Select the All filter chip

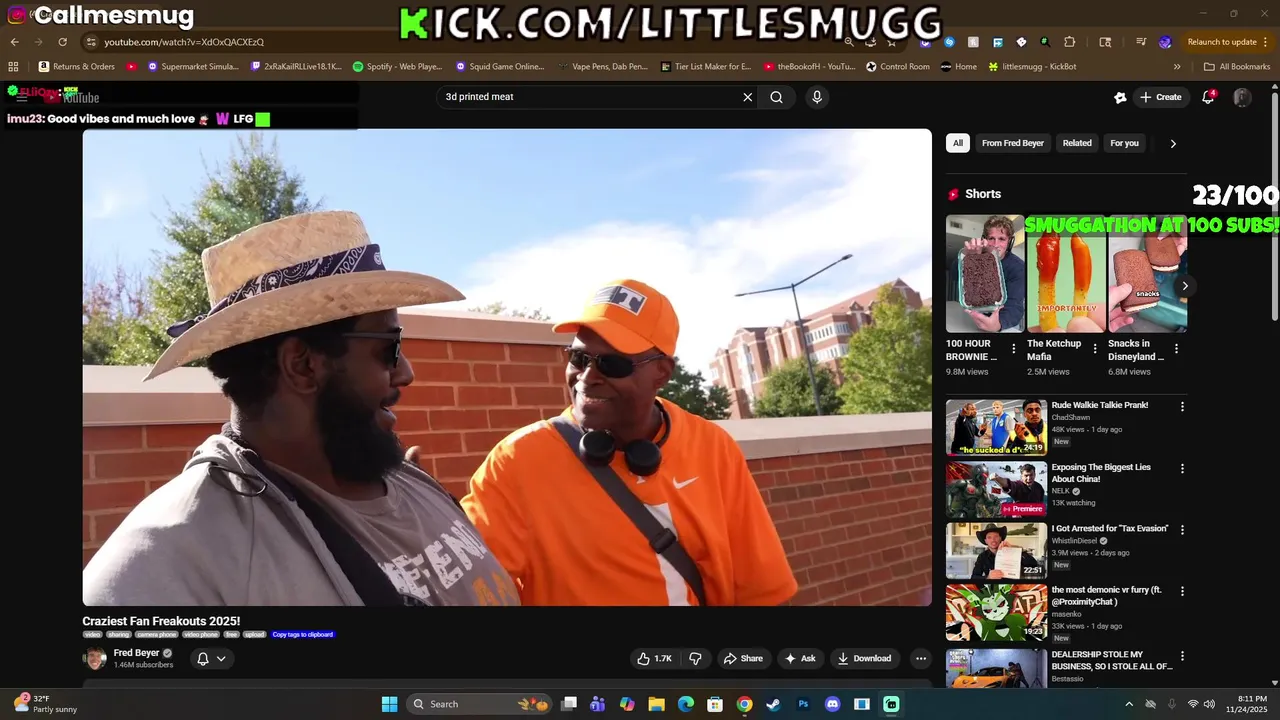coord(958,143)
